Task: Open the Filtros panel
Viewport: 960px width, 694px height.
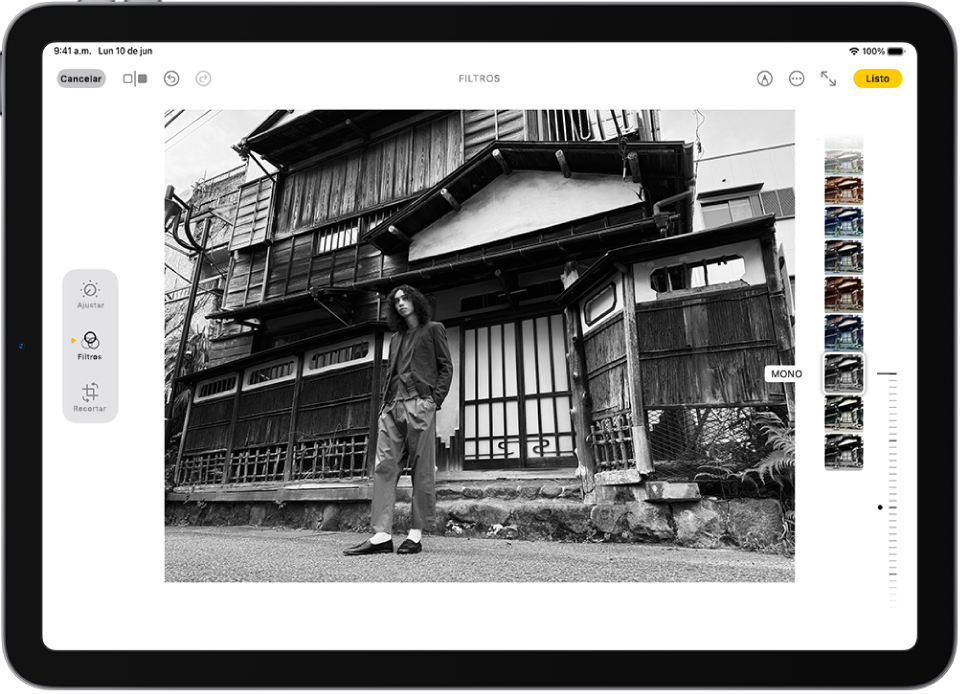Action: click(90, 345)
